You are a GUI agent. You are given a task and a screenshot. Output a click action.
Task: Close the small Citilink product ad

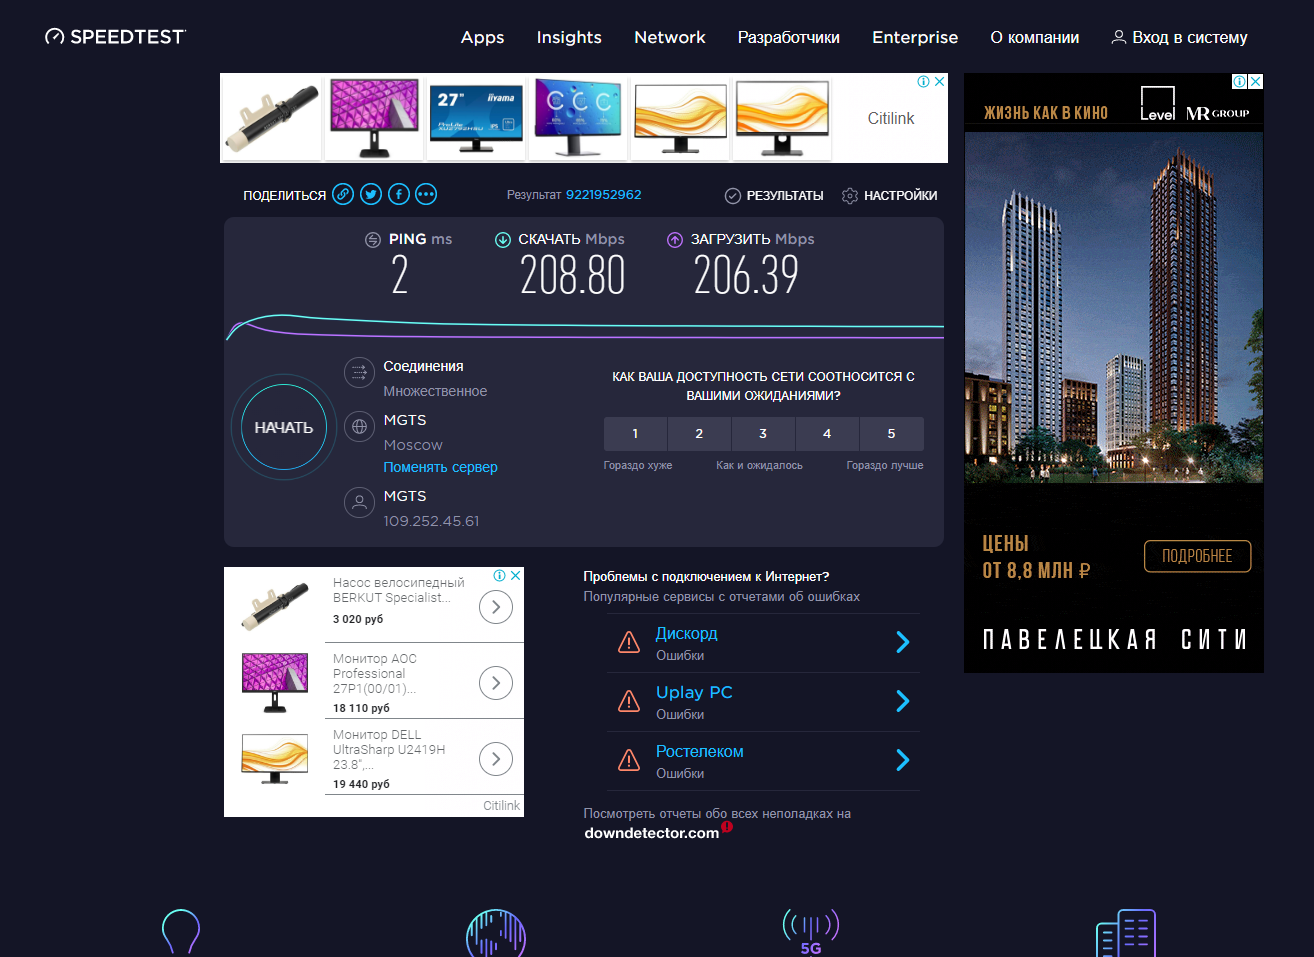click(x=516, y=575)
